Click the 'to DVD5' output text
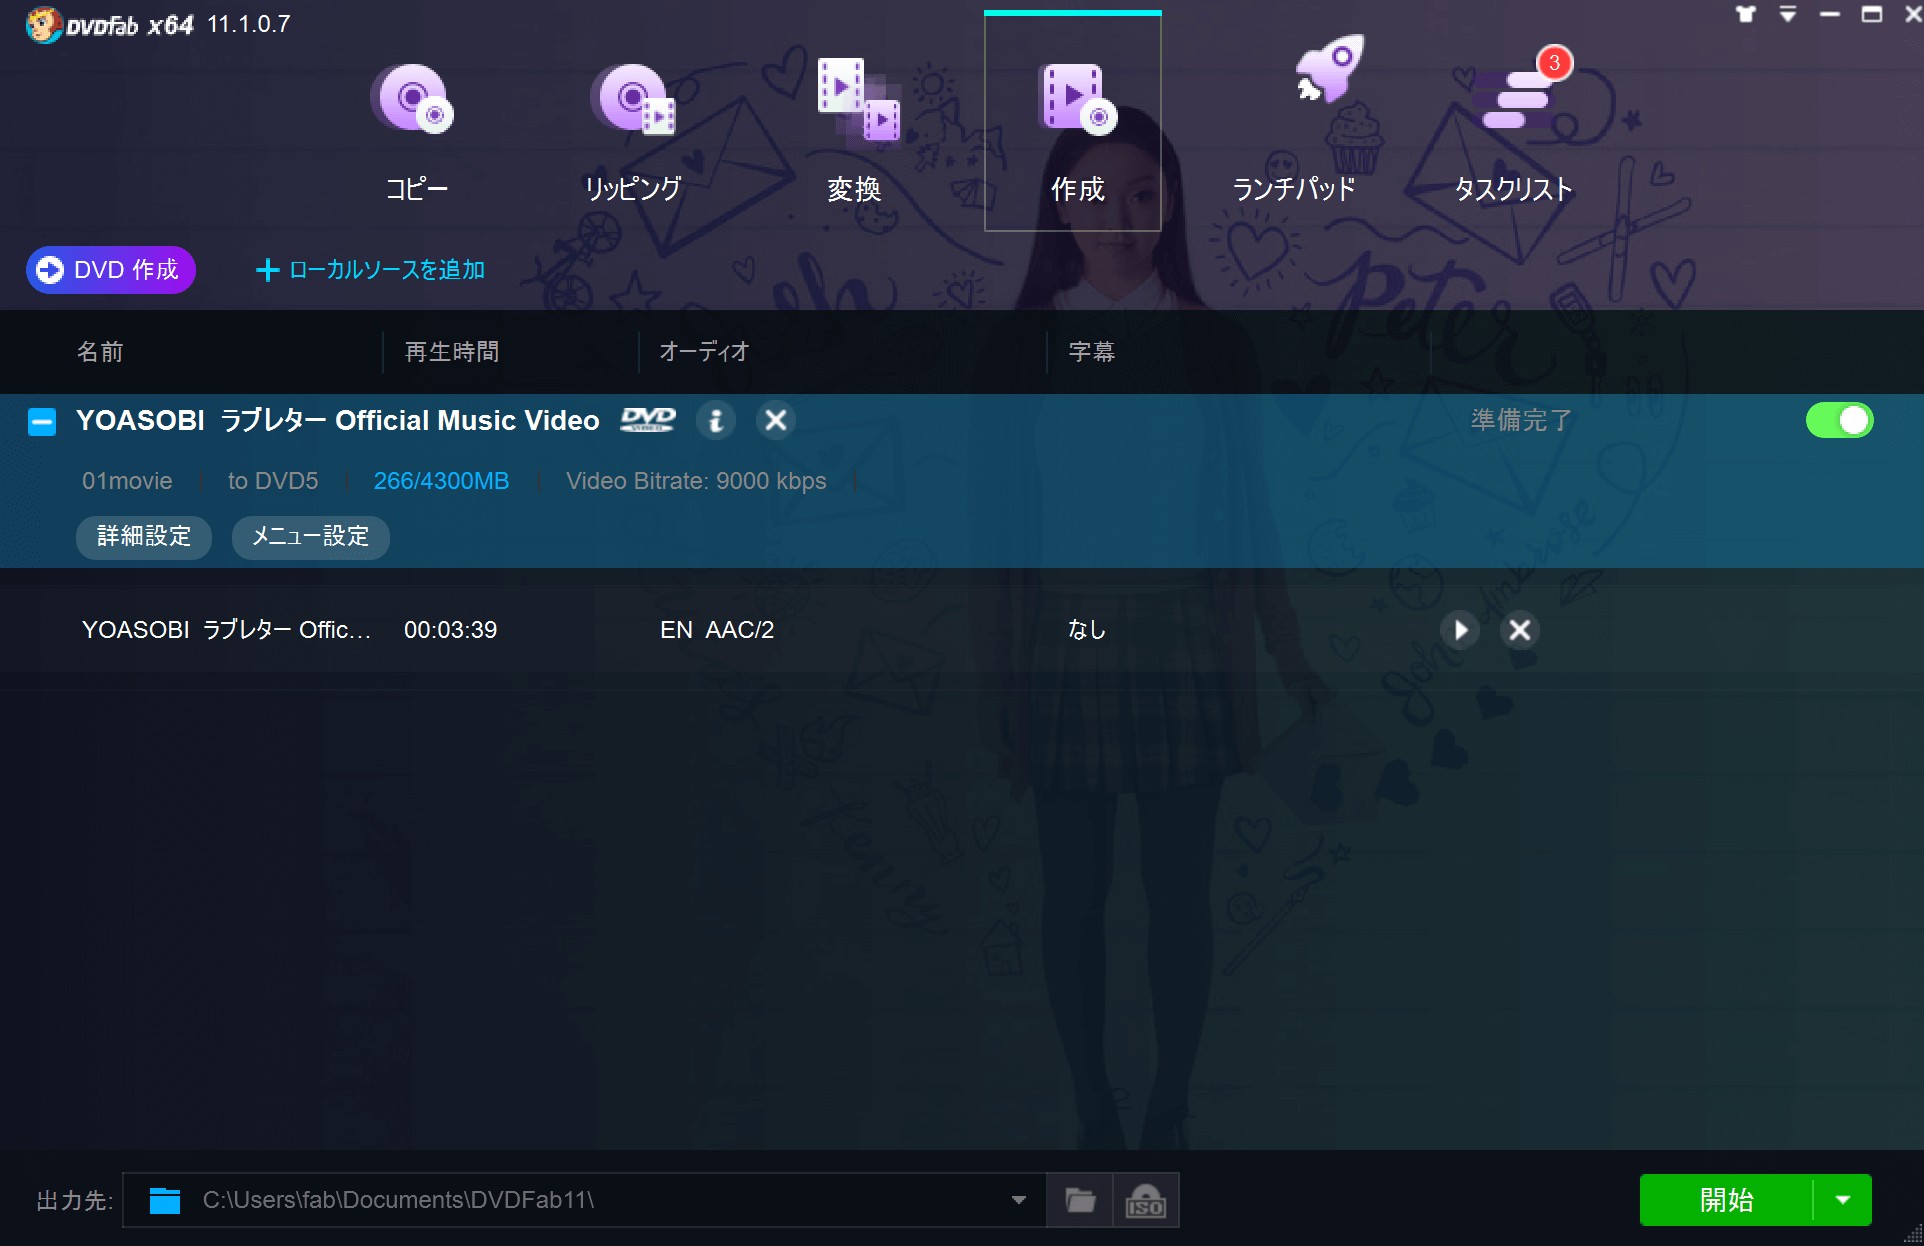The height and width of the screenshot is (1246, 1924). (x=273, y=481)
